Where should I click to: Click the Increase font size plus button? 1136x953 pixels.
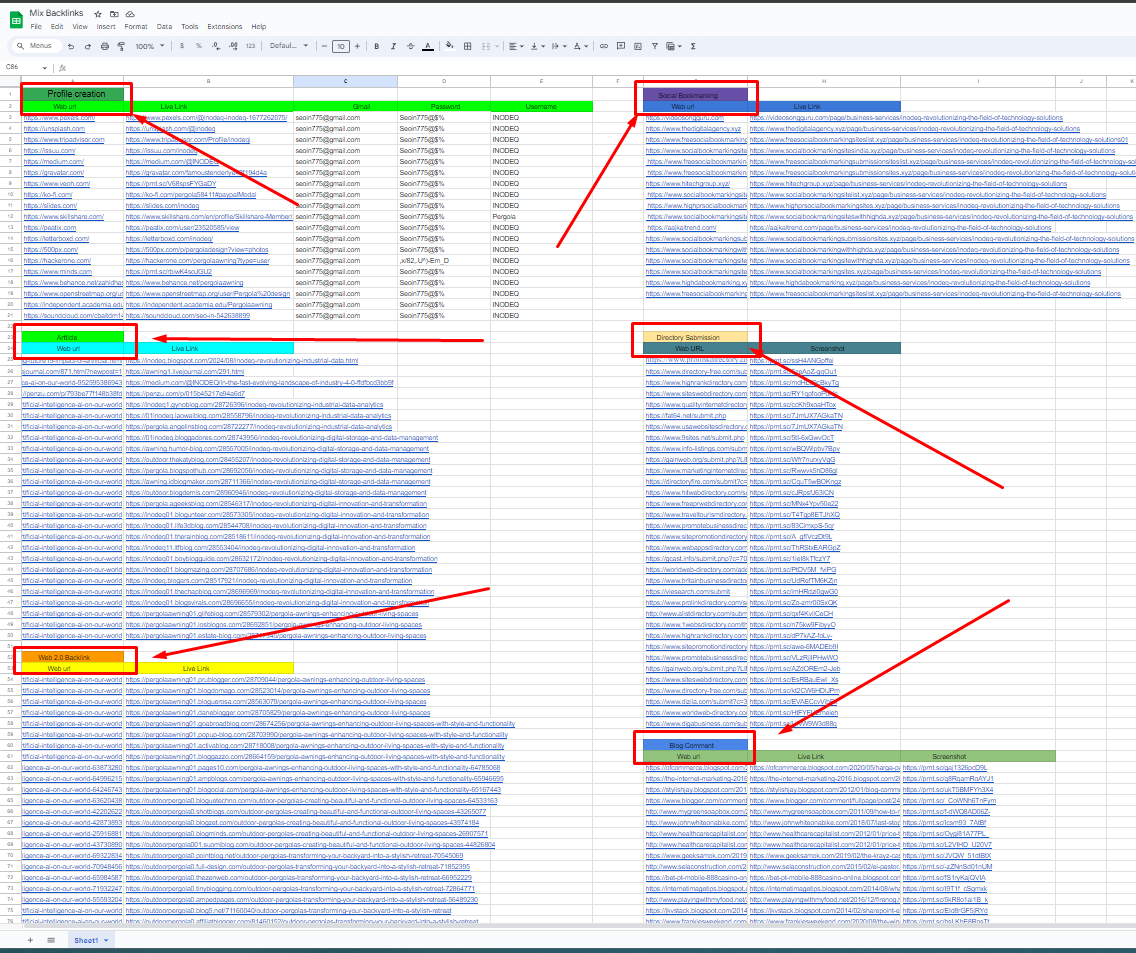pos(359,46)
